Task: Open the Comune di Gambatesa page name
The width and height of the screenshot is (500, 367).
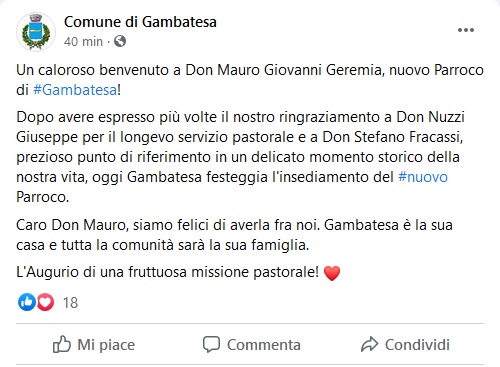Action: pos(140,22)
